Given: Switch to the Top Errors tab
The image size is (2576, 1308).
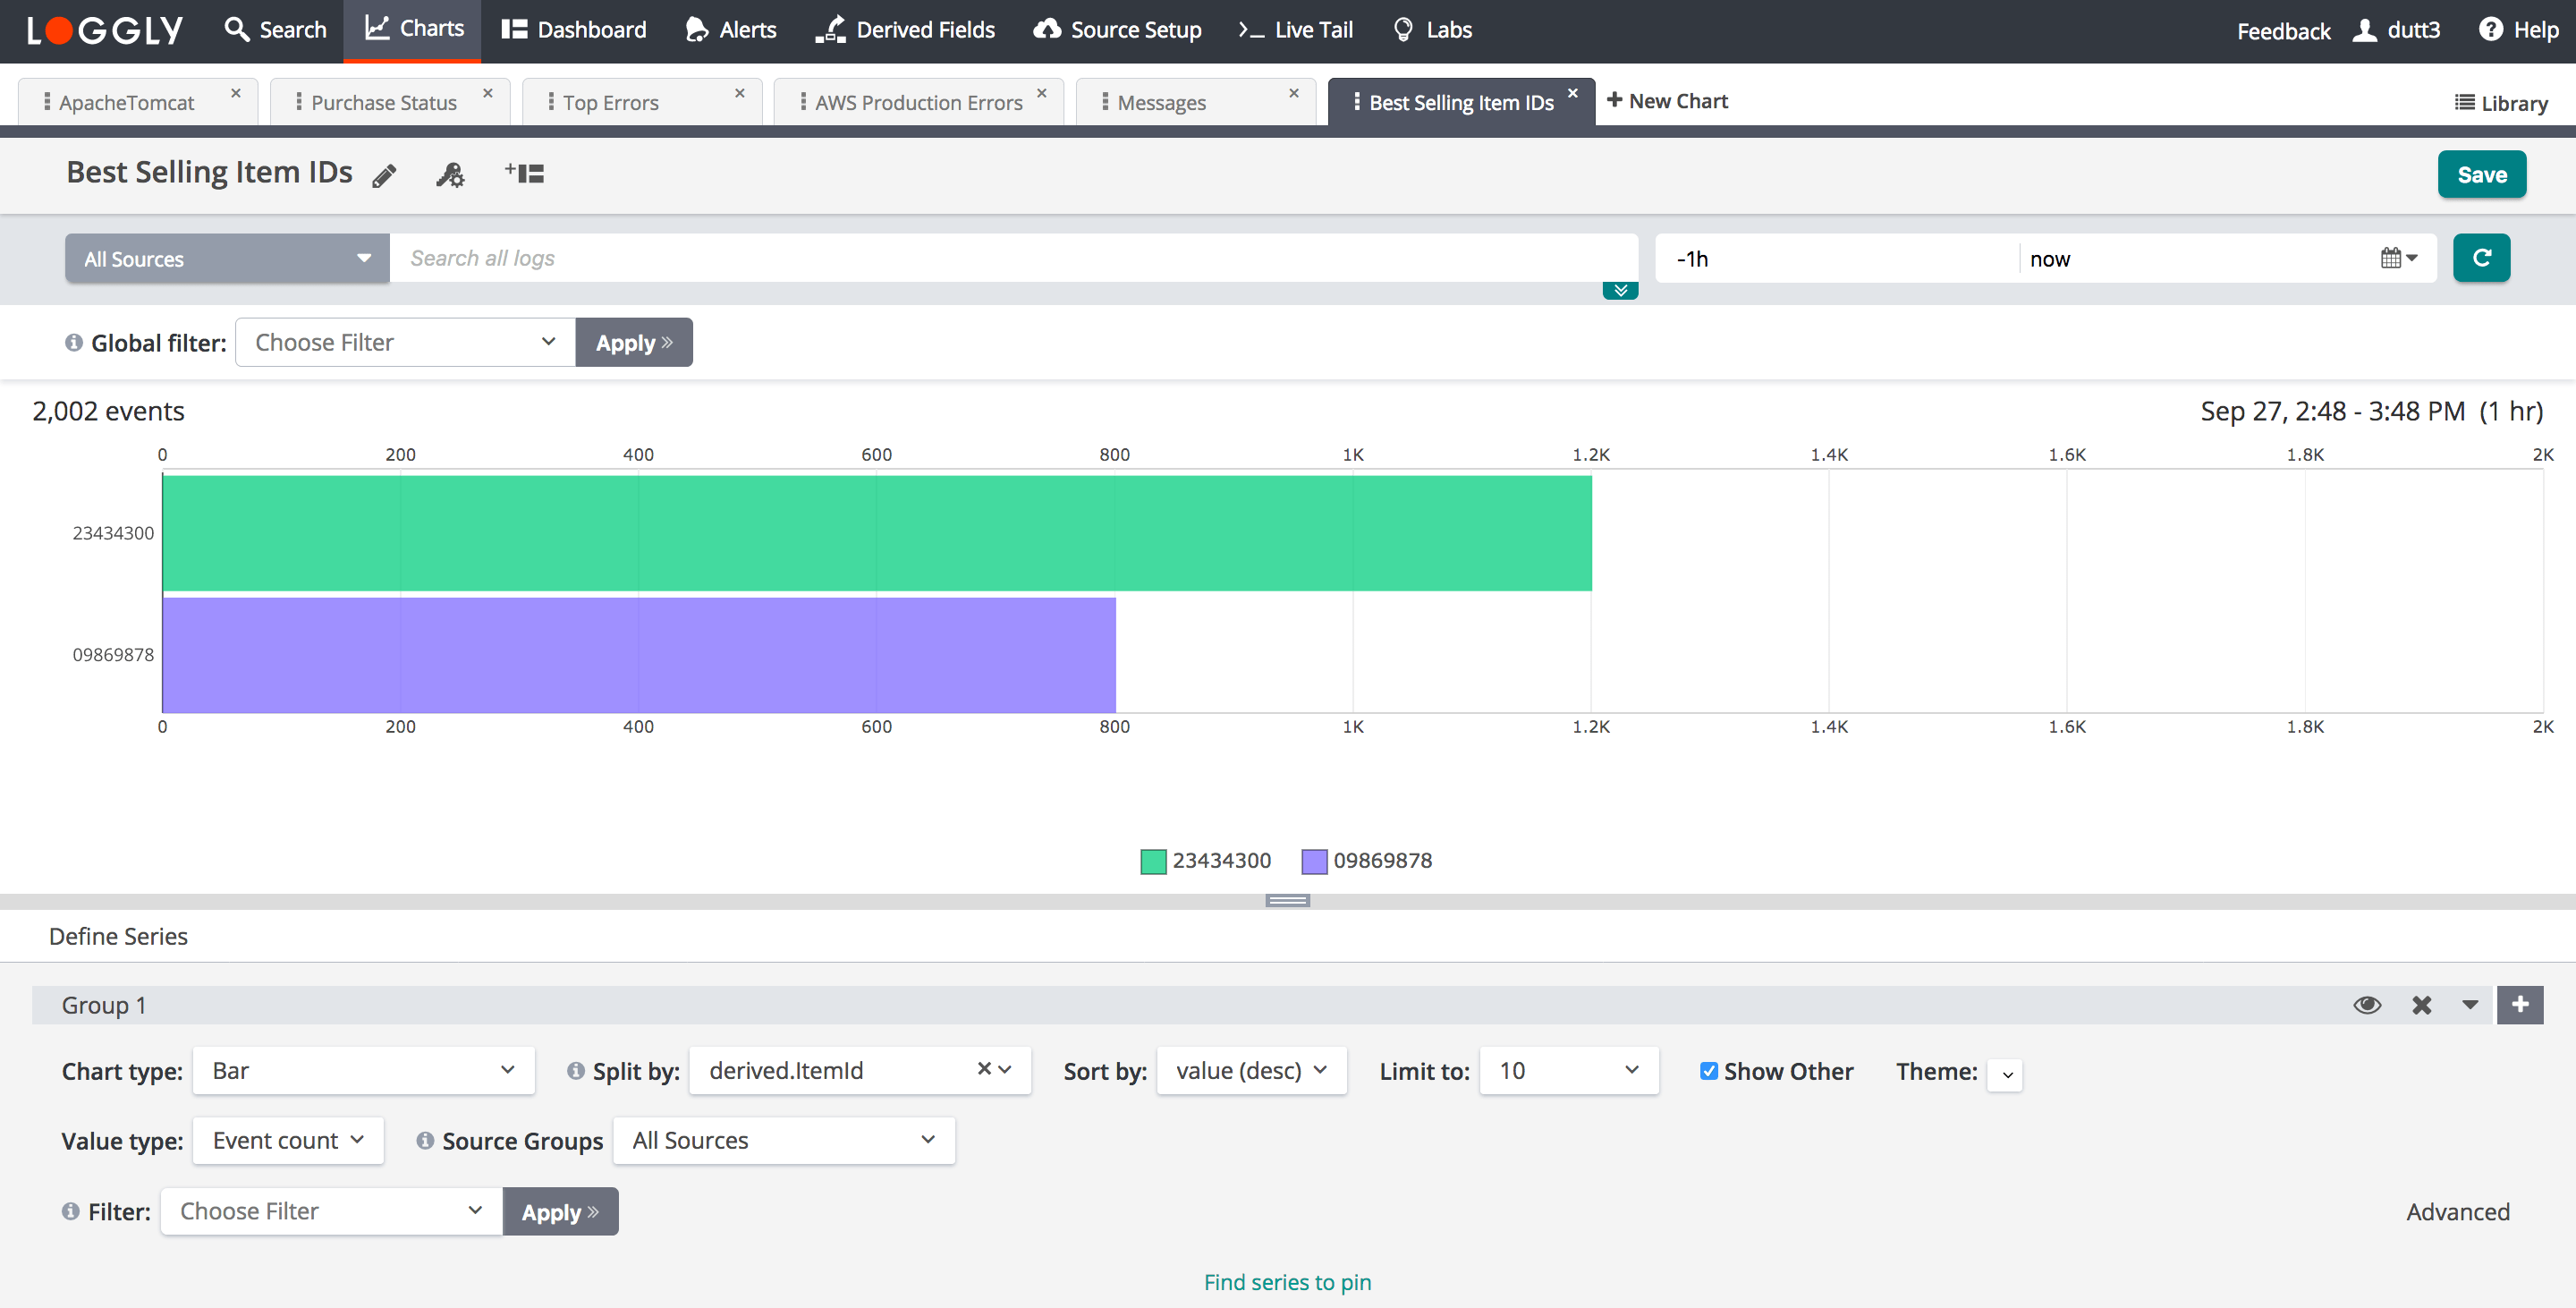Looking at the screenshot, I should (610, 103).
